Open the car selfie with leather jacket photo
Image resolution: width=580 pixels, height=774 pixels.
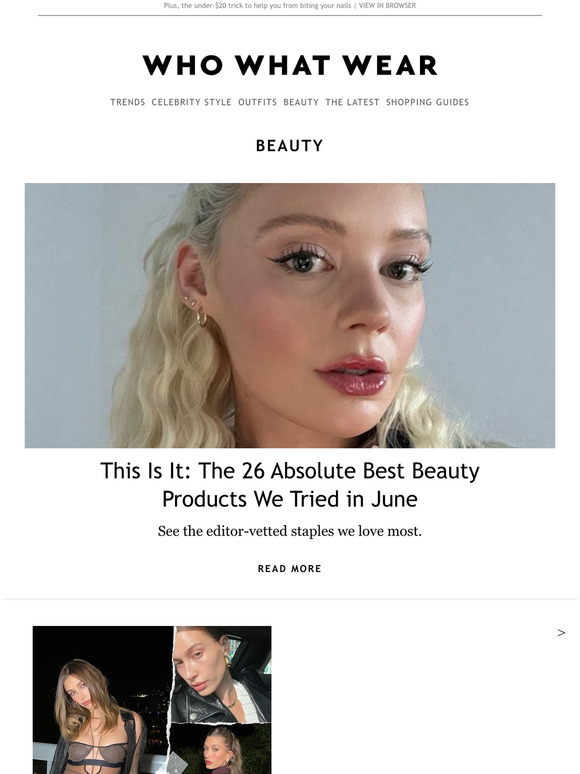coord(222,674)
